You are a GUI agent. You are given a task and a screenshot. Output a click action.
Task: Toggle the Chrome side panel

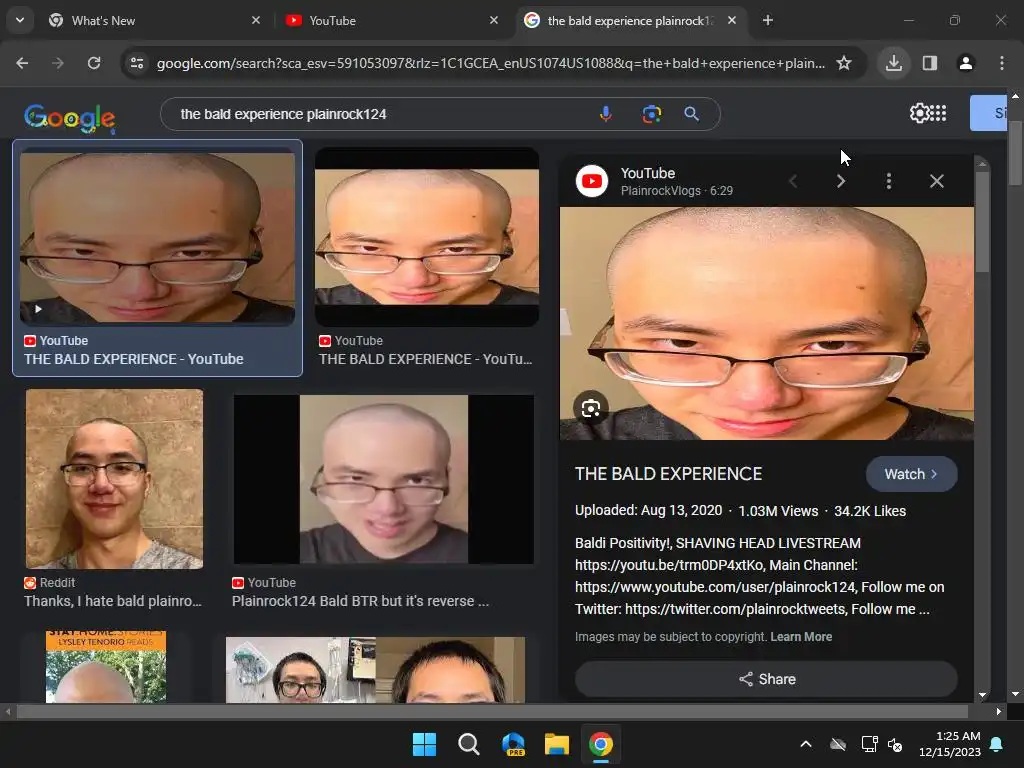930,63
